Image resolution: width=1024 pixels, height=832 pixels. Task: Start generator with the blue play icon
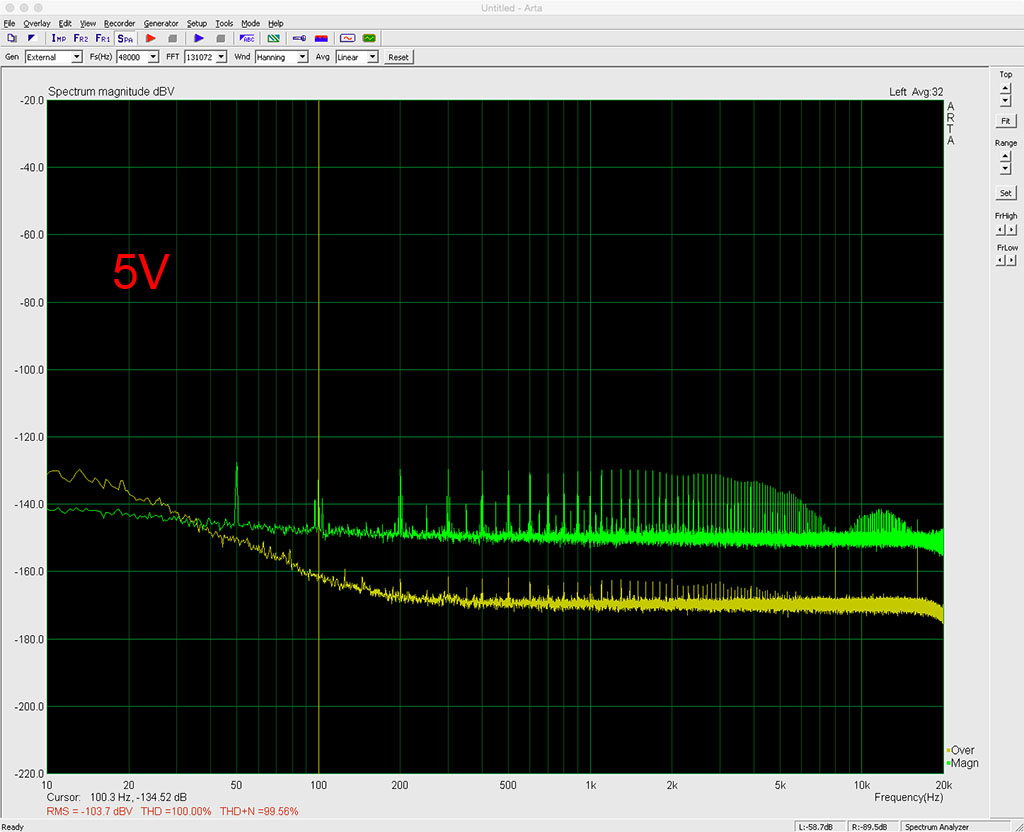pyautogui.click(x=199, y=39)
